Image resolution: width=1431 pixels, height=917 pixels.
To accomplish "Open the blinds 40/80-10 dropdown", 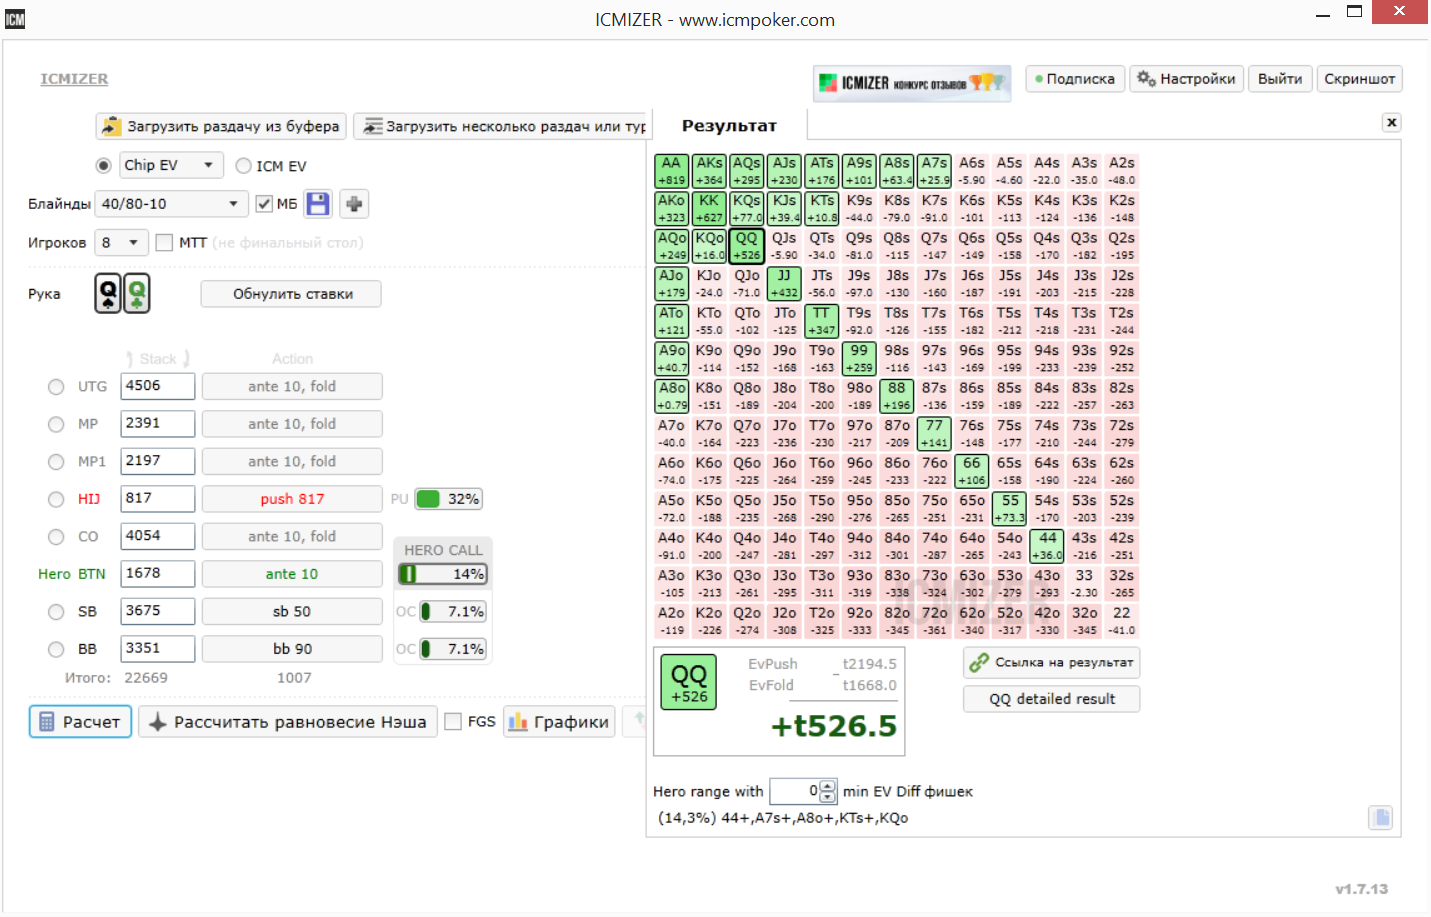I will pos(172,204).
